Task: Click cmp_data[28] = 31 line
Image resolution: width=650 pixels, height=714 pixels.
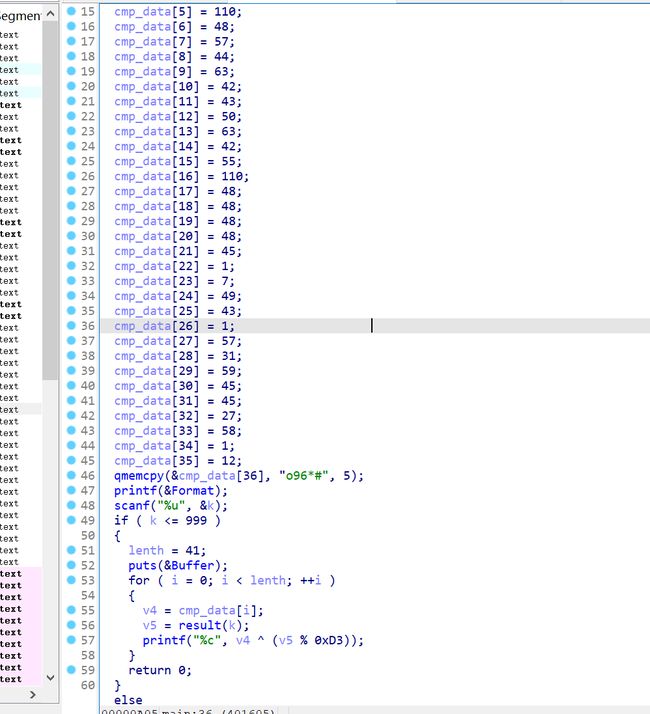Action: pos(178,356)
